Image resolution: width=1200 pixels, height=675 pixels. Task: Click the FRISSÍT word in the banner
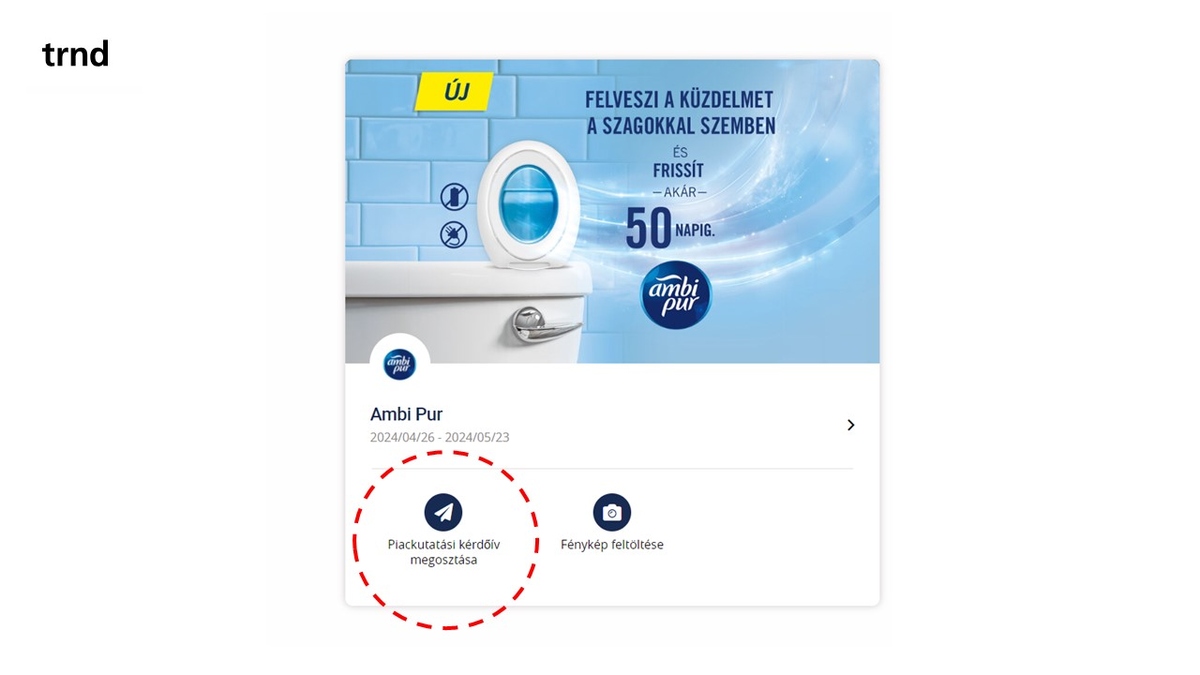click(x=680, y=170)
